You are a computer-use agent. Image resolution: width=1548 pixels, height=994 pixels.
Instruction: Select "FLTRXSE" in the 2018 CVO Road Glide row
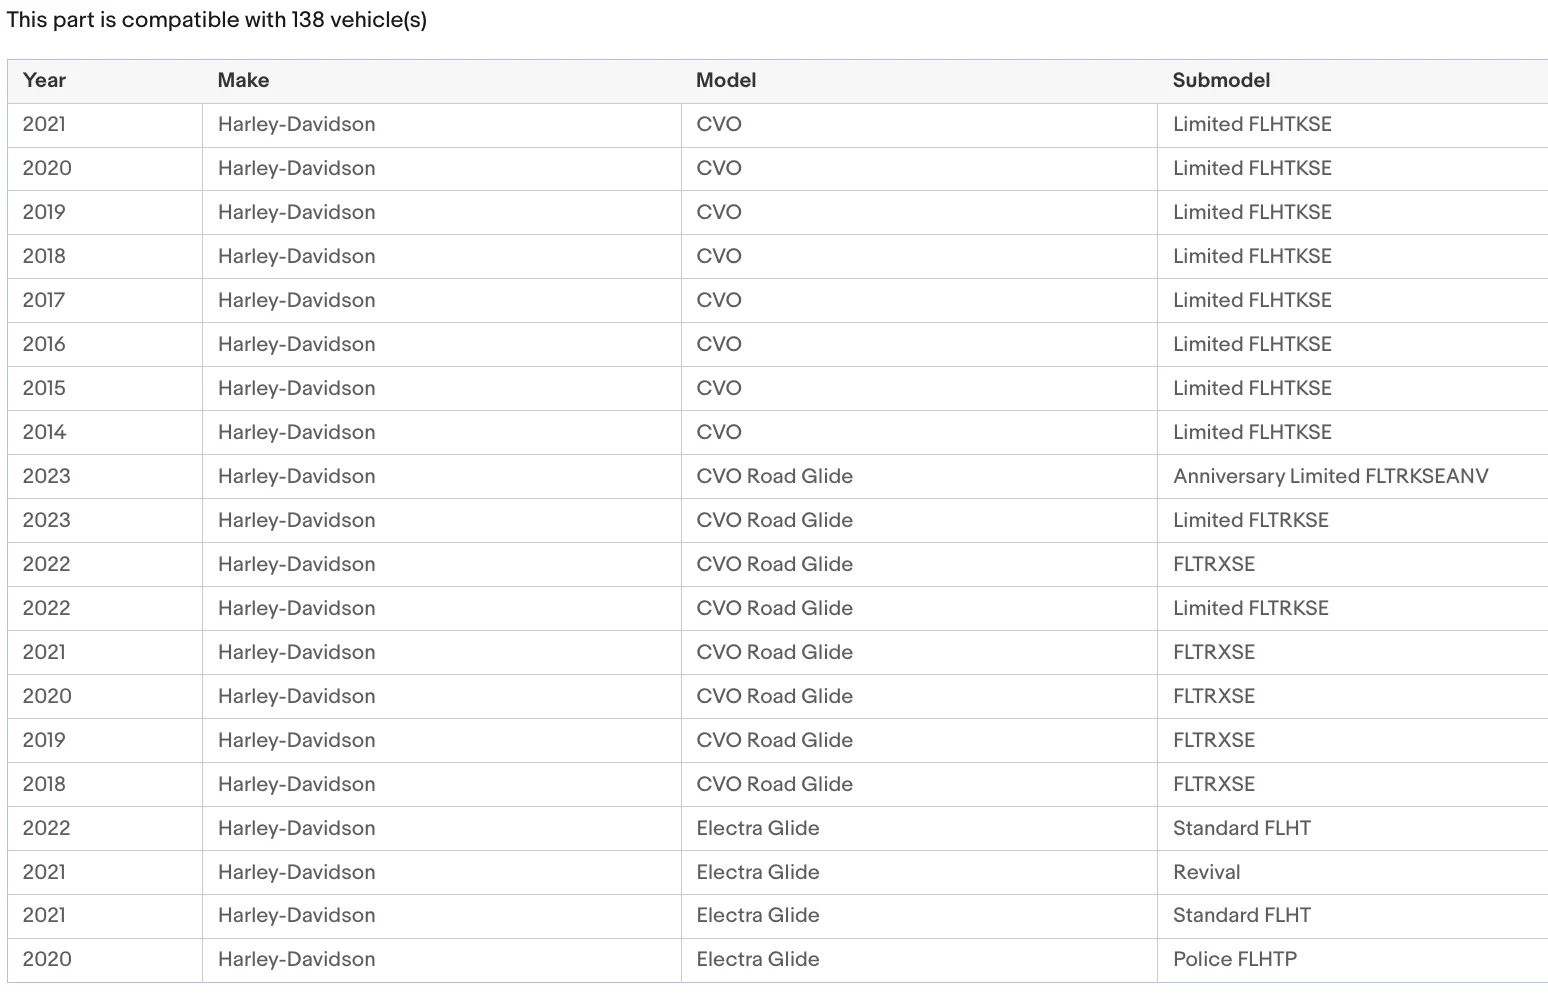pos(1213,784)
